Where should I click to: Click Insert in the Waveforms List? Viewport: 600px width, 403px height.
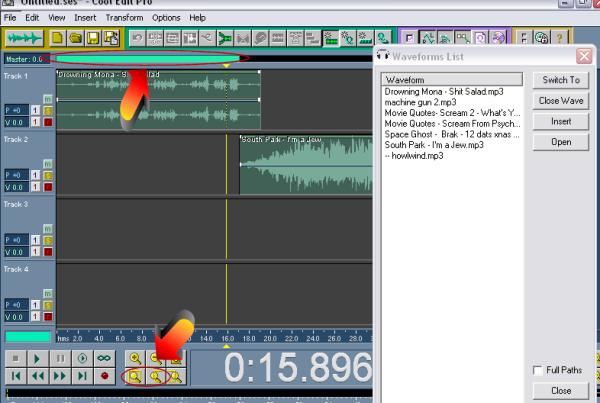(x=561, y=121)
